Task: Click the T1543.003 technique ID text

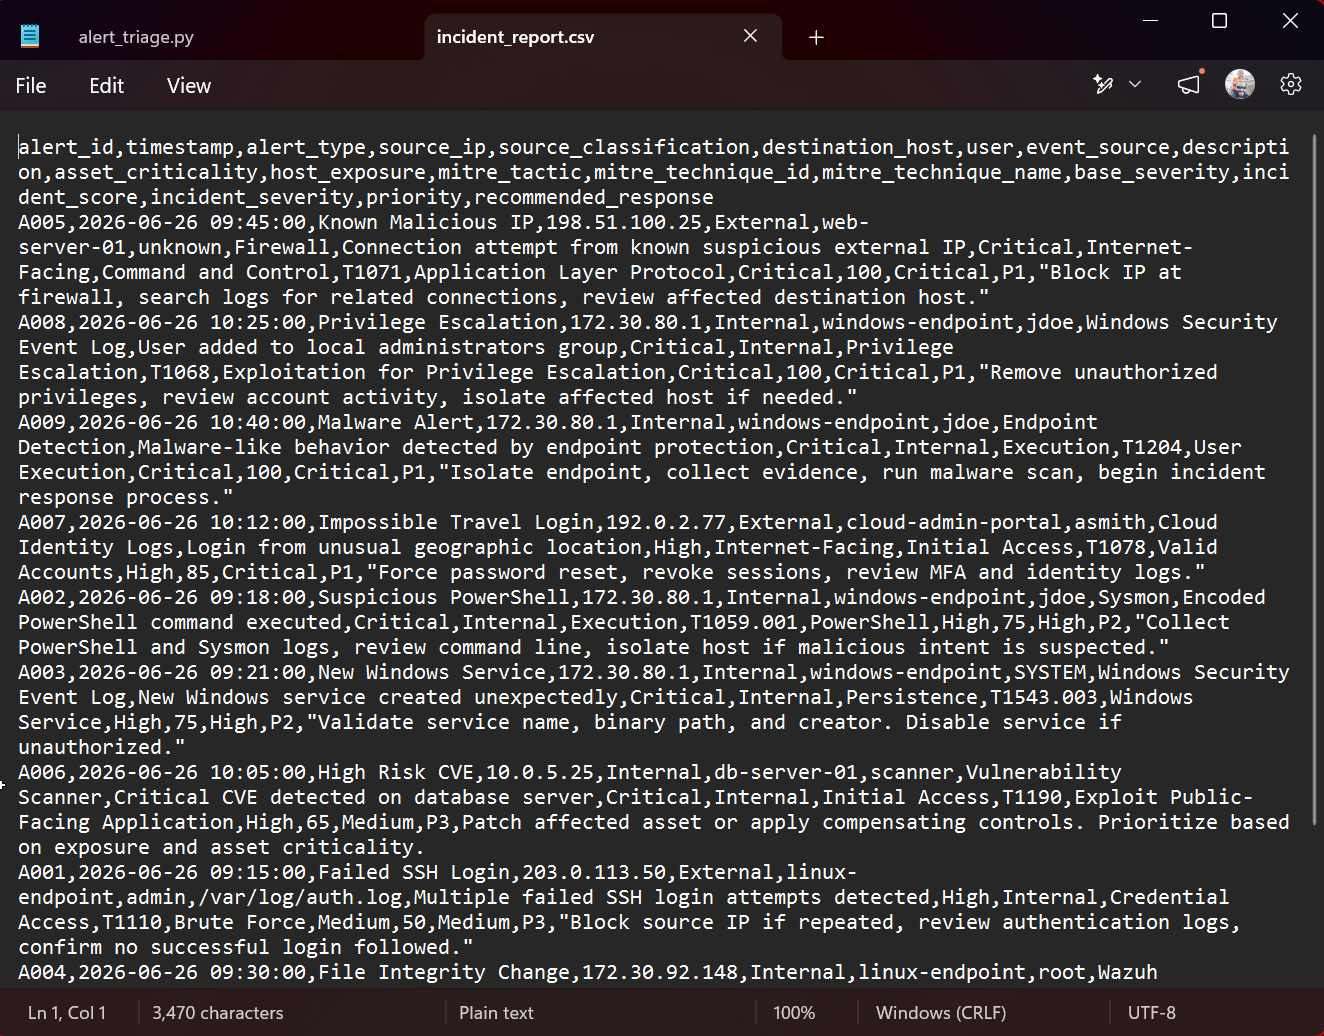Action: point(1044,697)
